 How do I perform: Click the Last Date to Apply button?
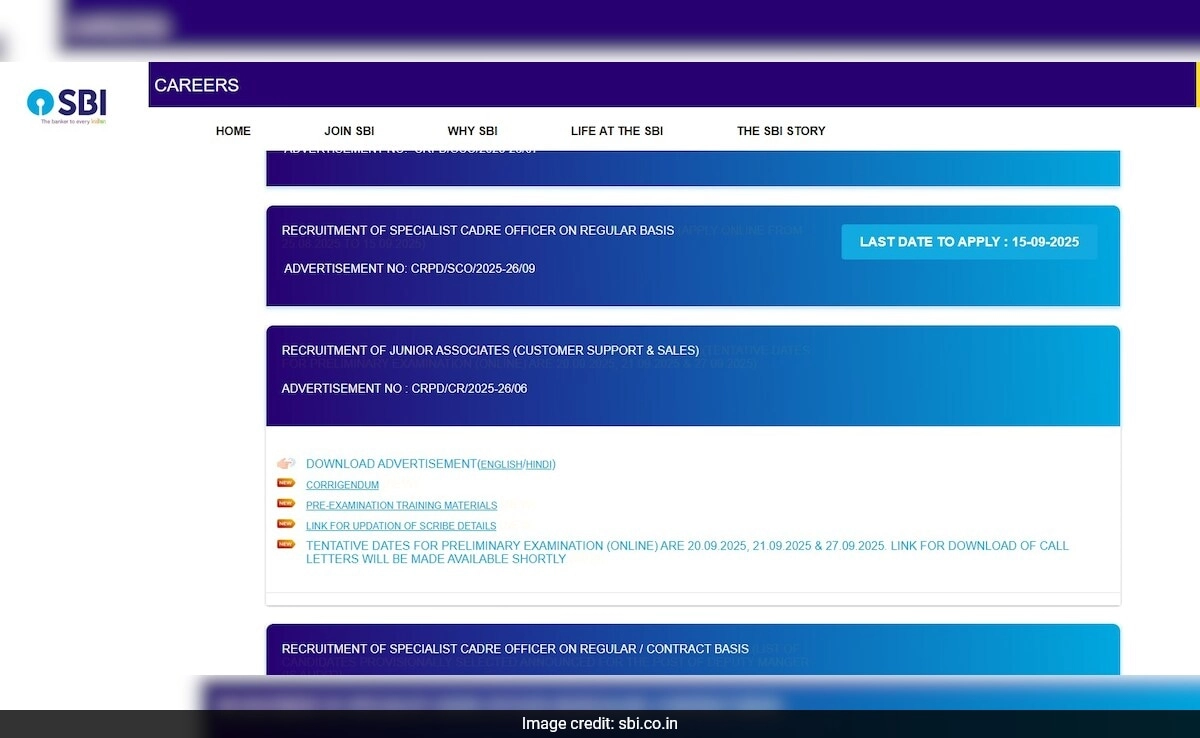tap(968, 242)
